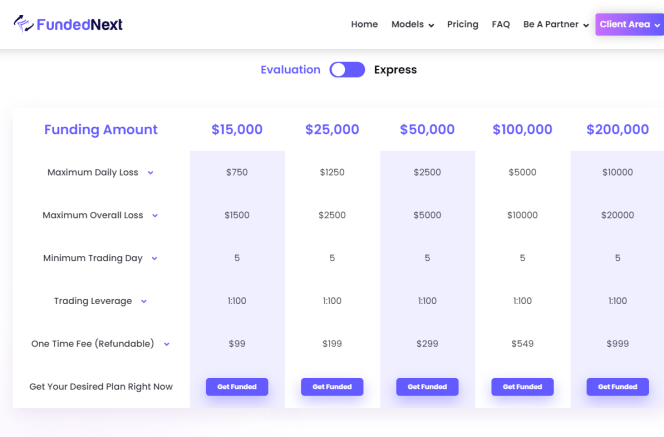Click the Get Your Desired Plan Right Now text
This screenshot has height=437, width=664.
[101, 387]
